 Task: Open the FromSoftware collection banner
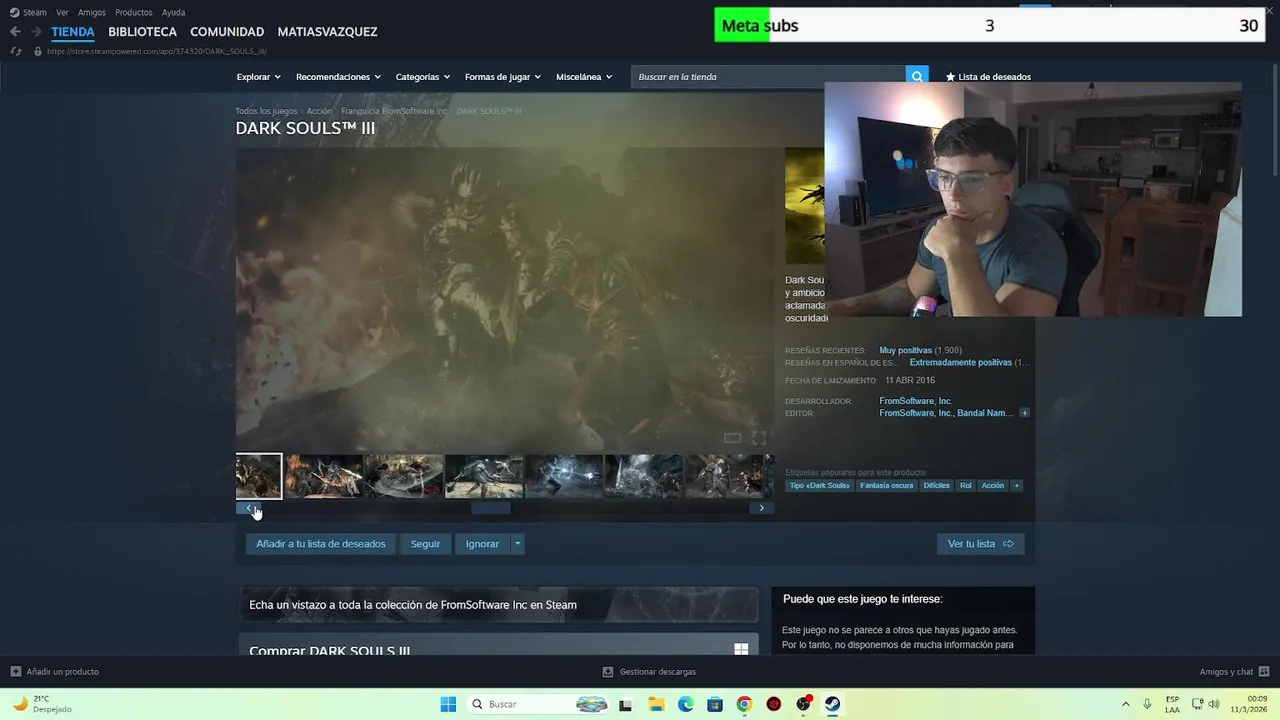click(498, 605)
